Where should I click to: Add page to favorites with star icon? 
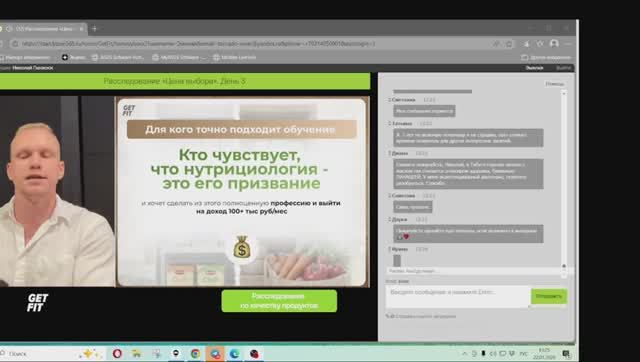(509, 44)
